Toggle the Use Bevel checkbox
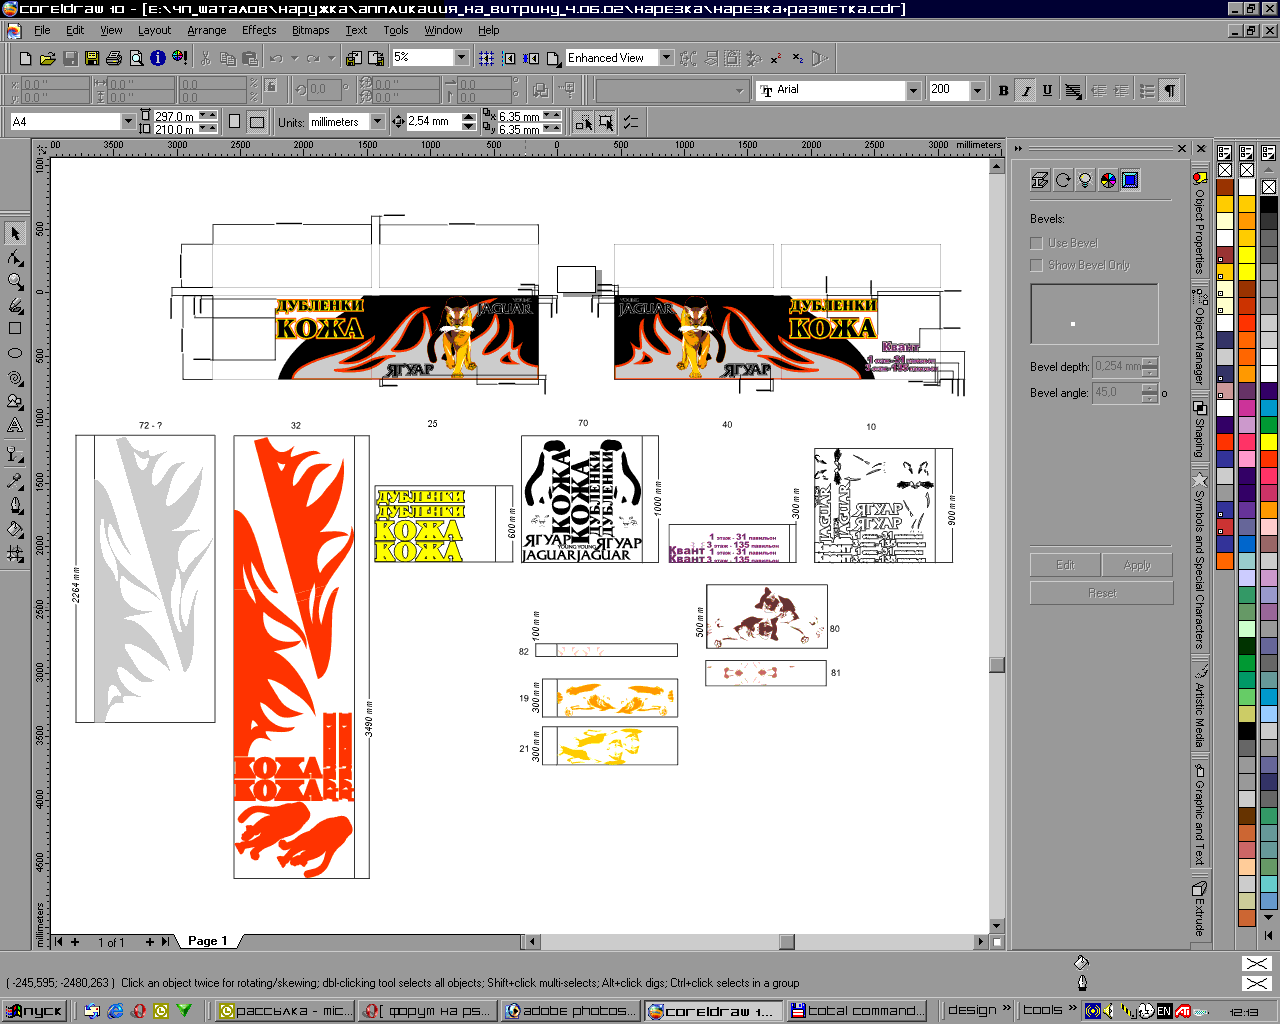This screenshot has height=1024, width=1280. [1036, 243]
